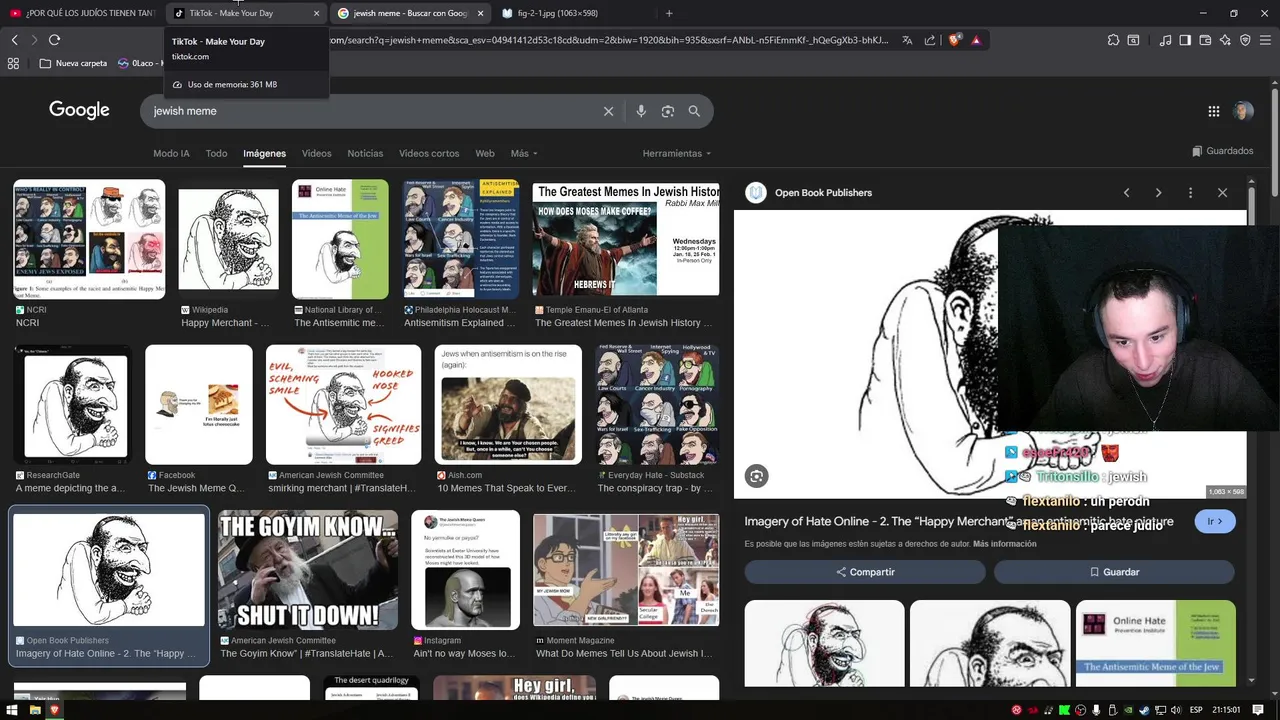
Task: Open the Brave Wallet icon
Action: pos(1205,40)
